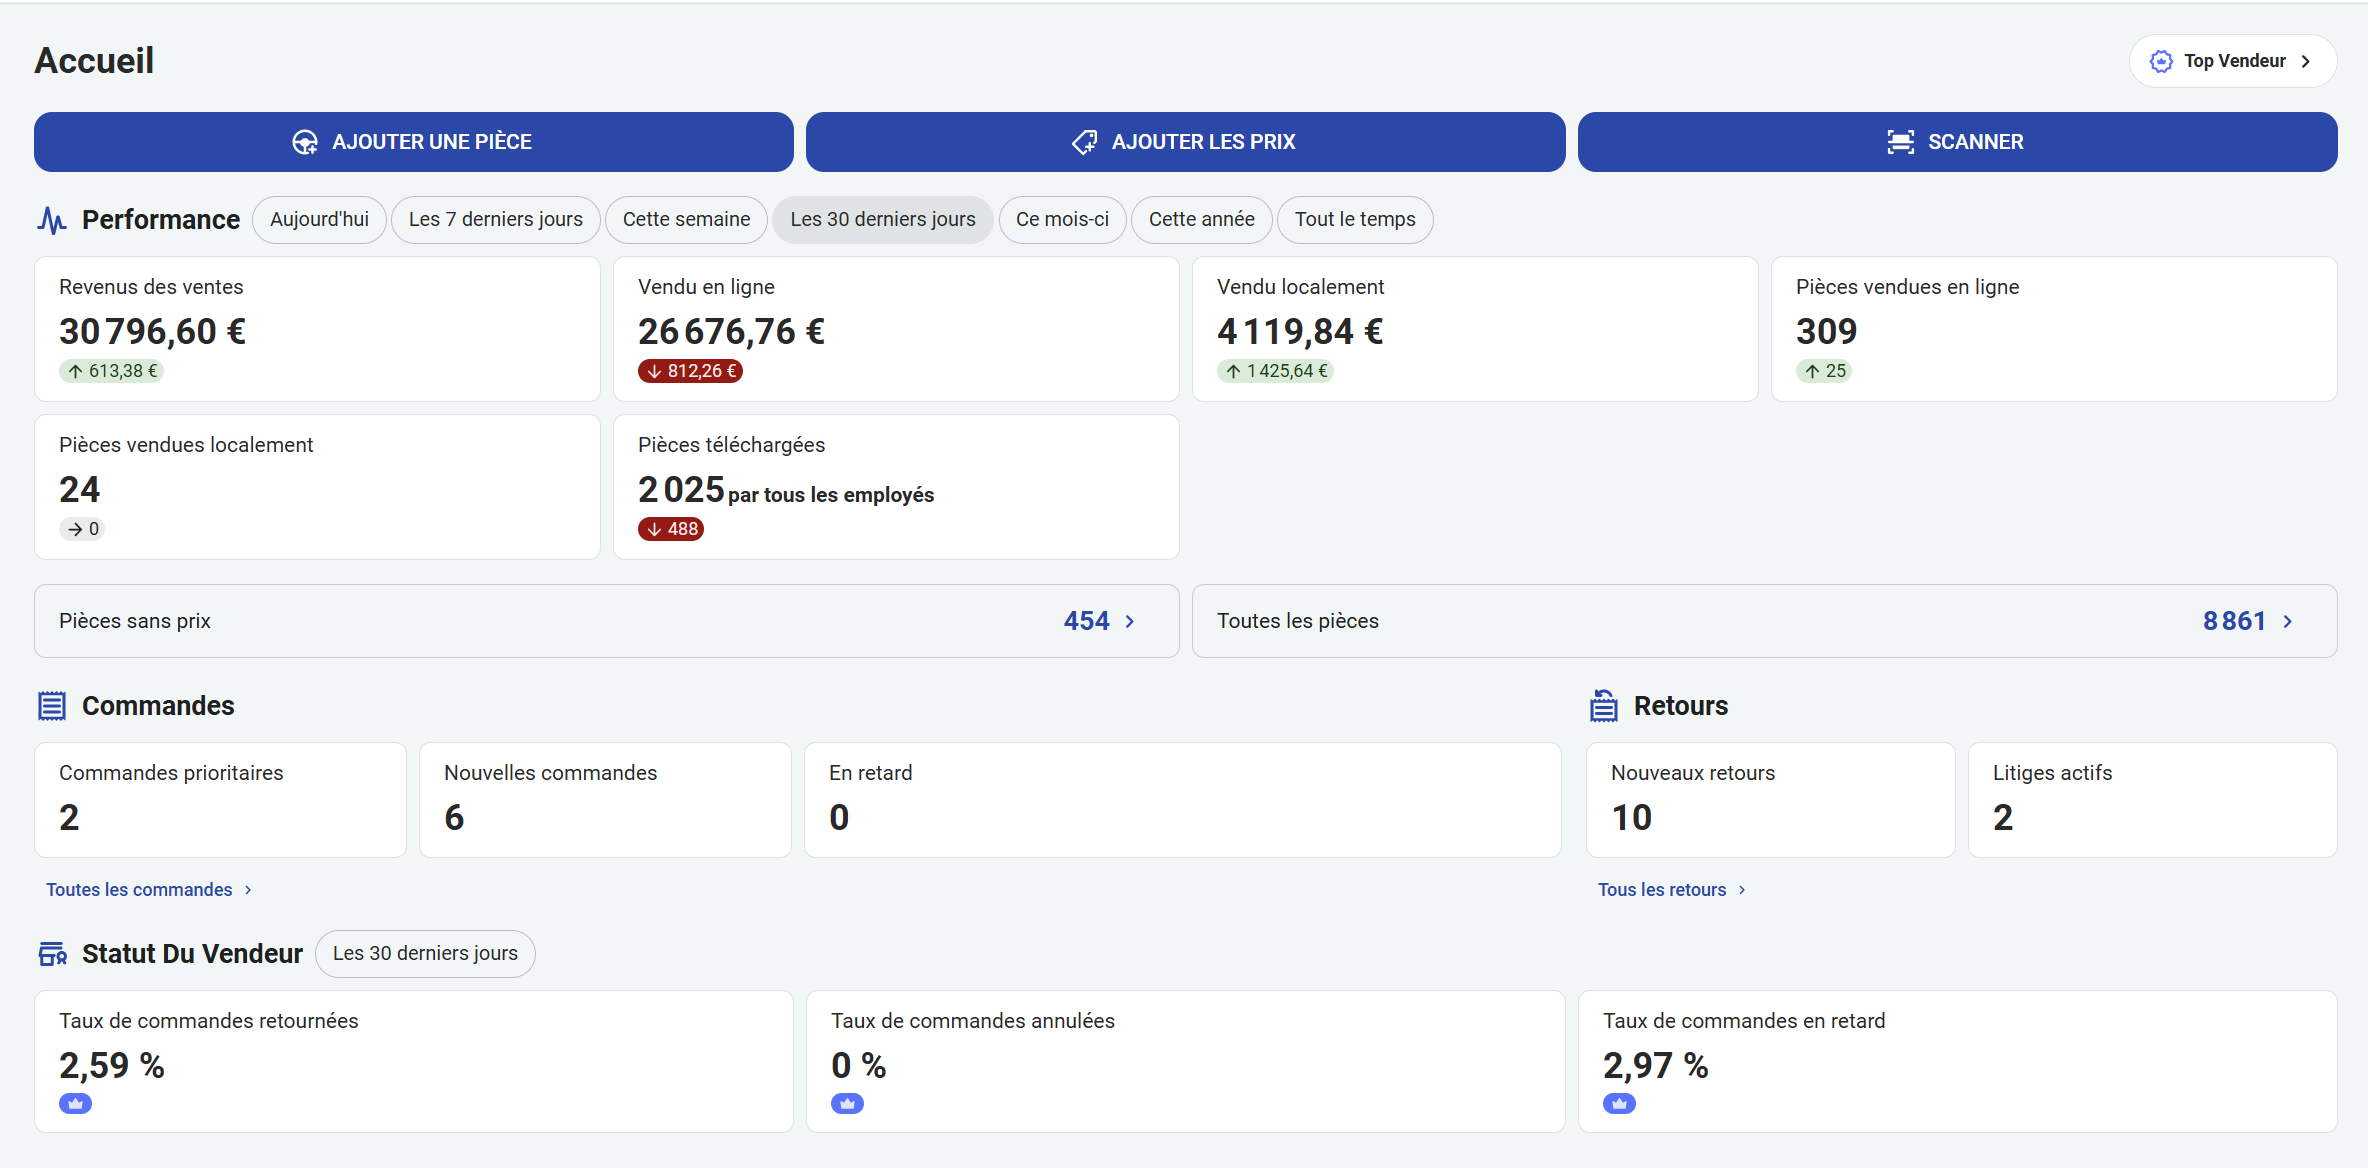Follow the Toutes les commandes link
2368x1168 pixels.
point(139,890)
